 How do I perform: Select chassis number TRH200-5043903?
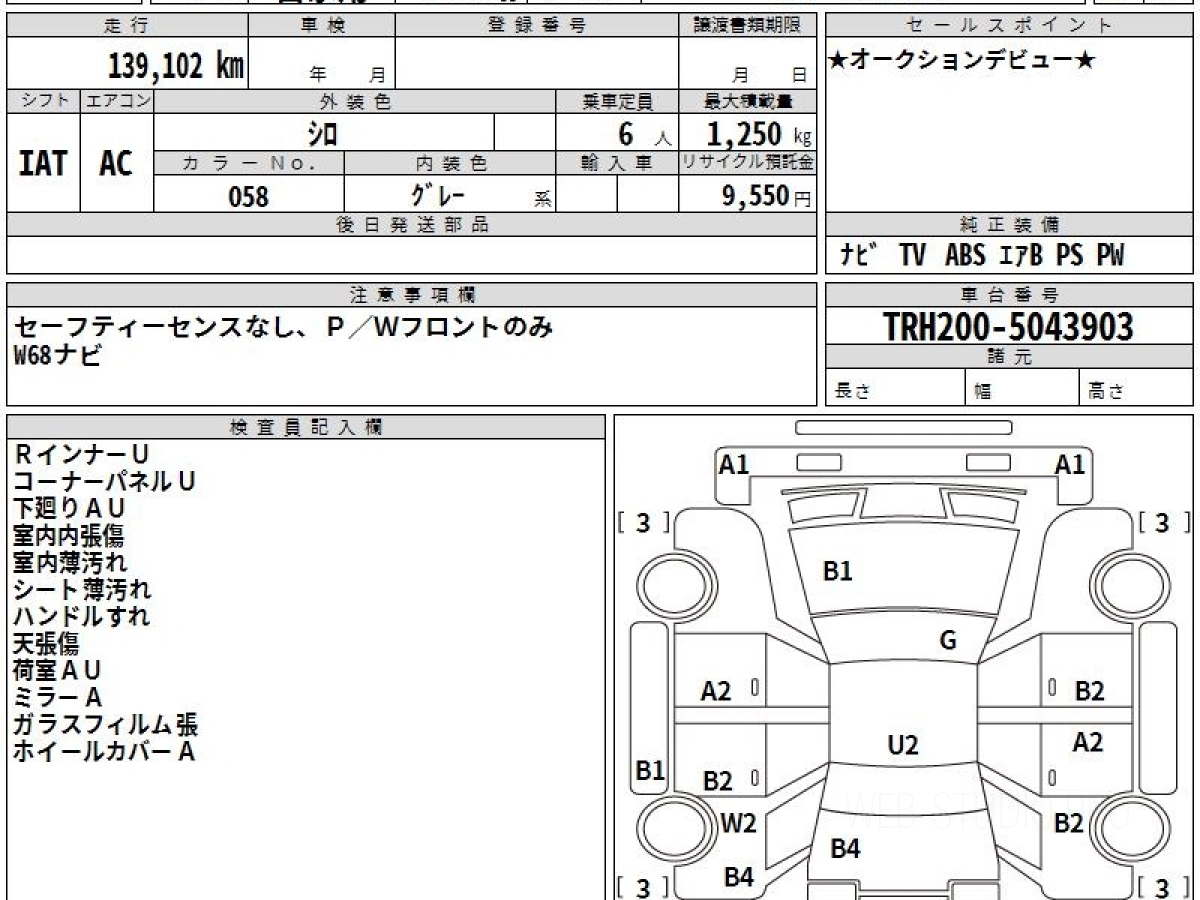(x=1008, y=326)
